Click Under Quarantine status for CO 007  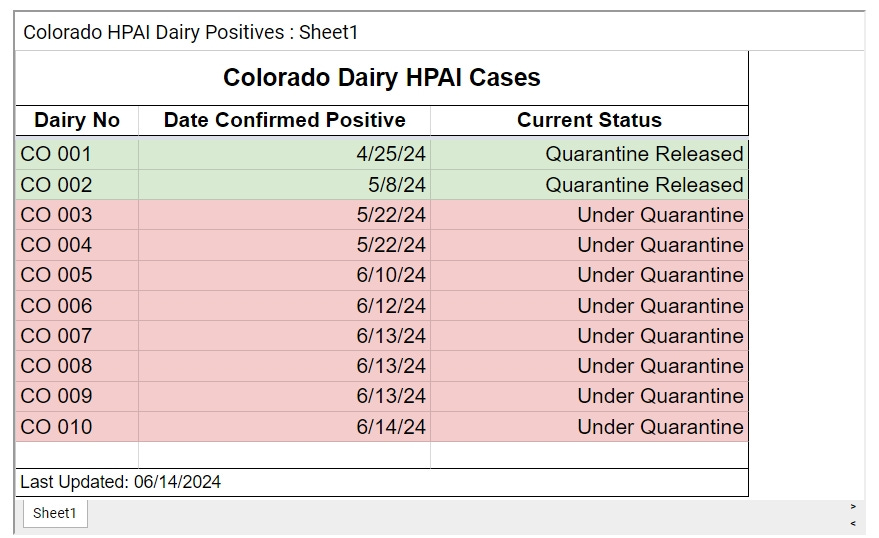click(589, 336)
